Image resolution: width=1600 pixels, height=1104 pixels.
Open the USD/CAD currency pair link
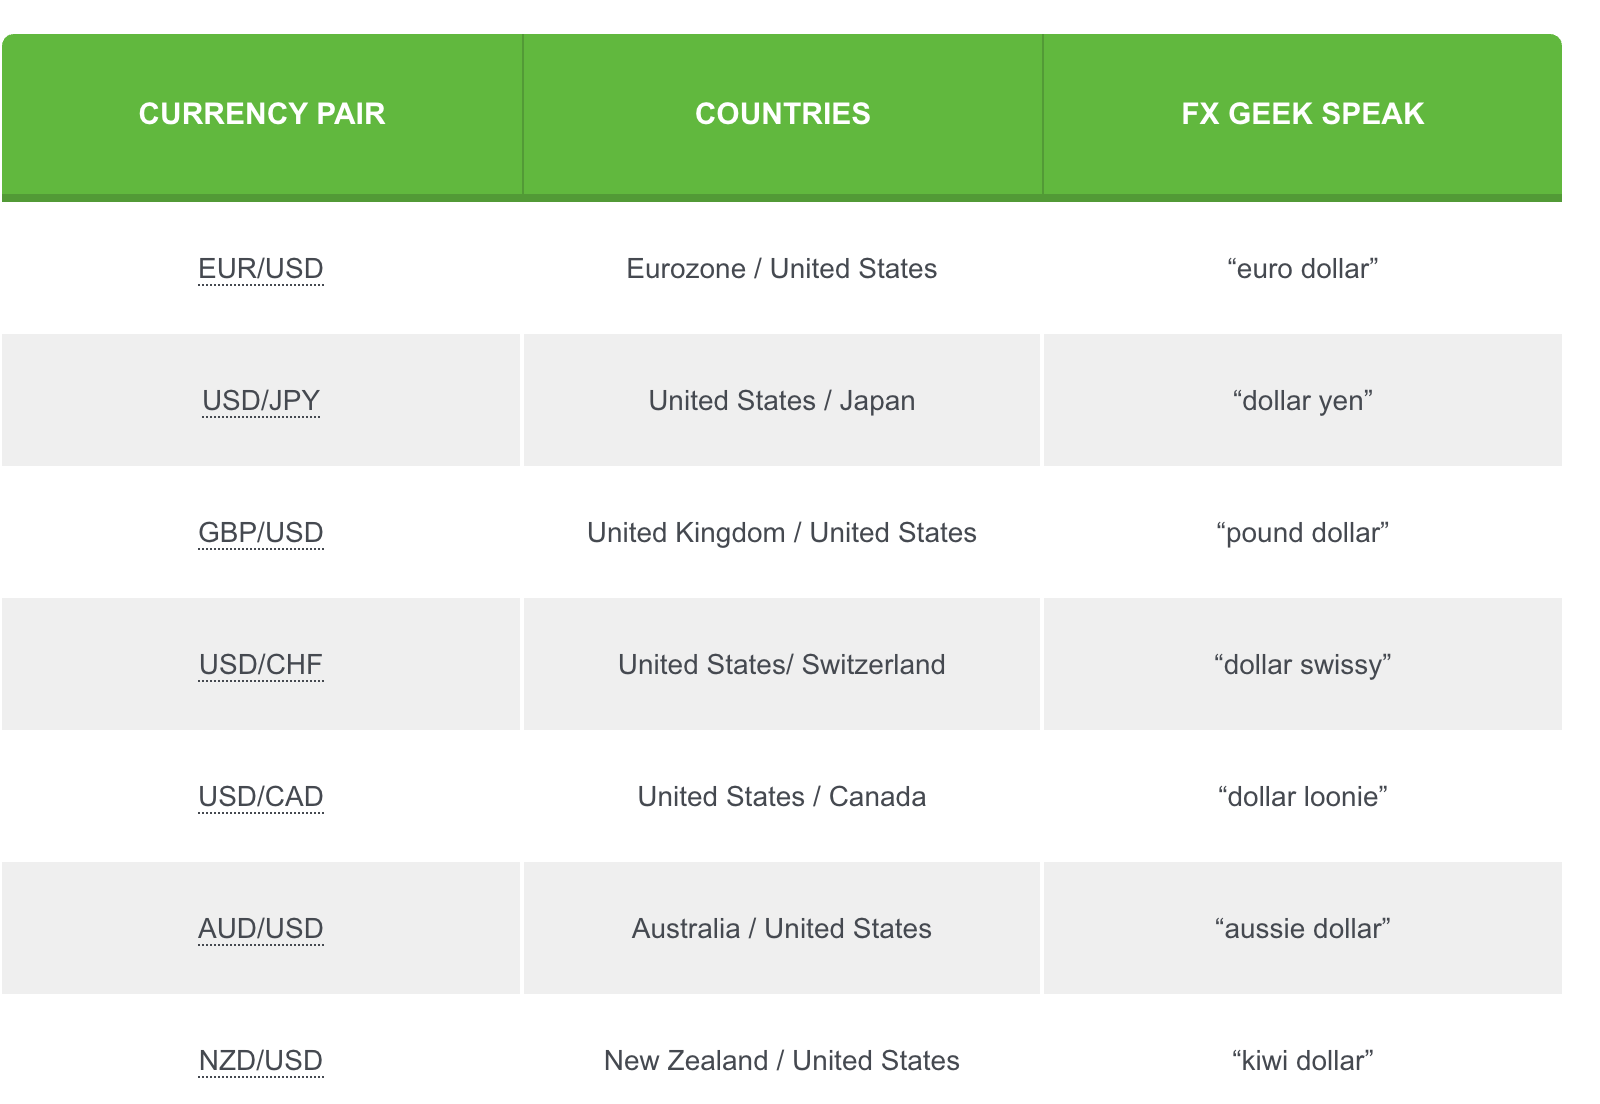point(261,797)
